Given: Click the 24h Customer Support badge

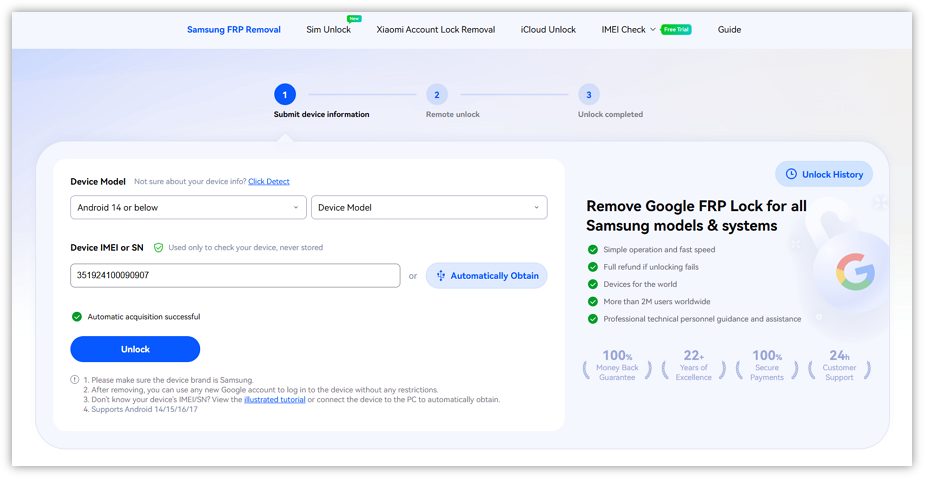Looking at the screenshot, I should point(839,365).
